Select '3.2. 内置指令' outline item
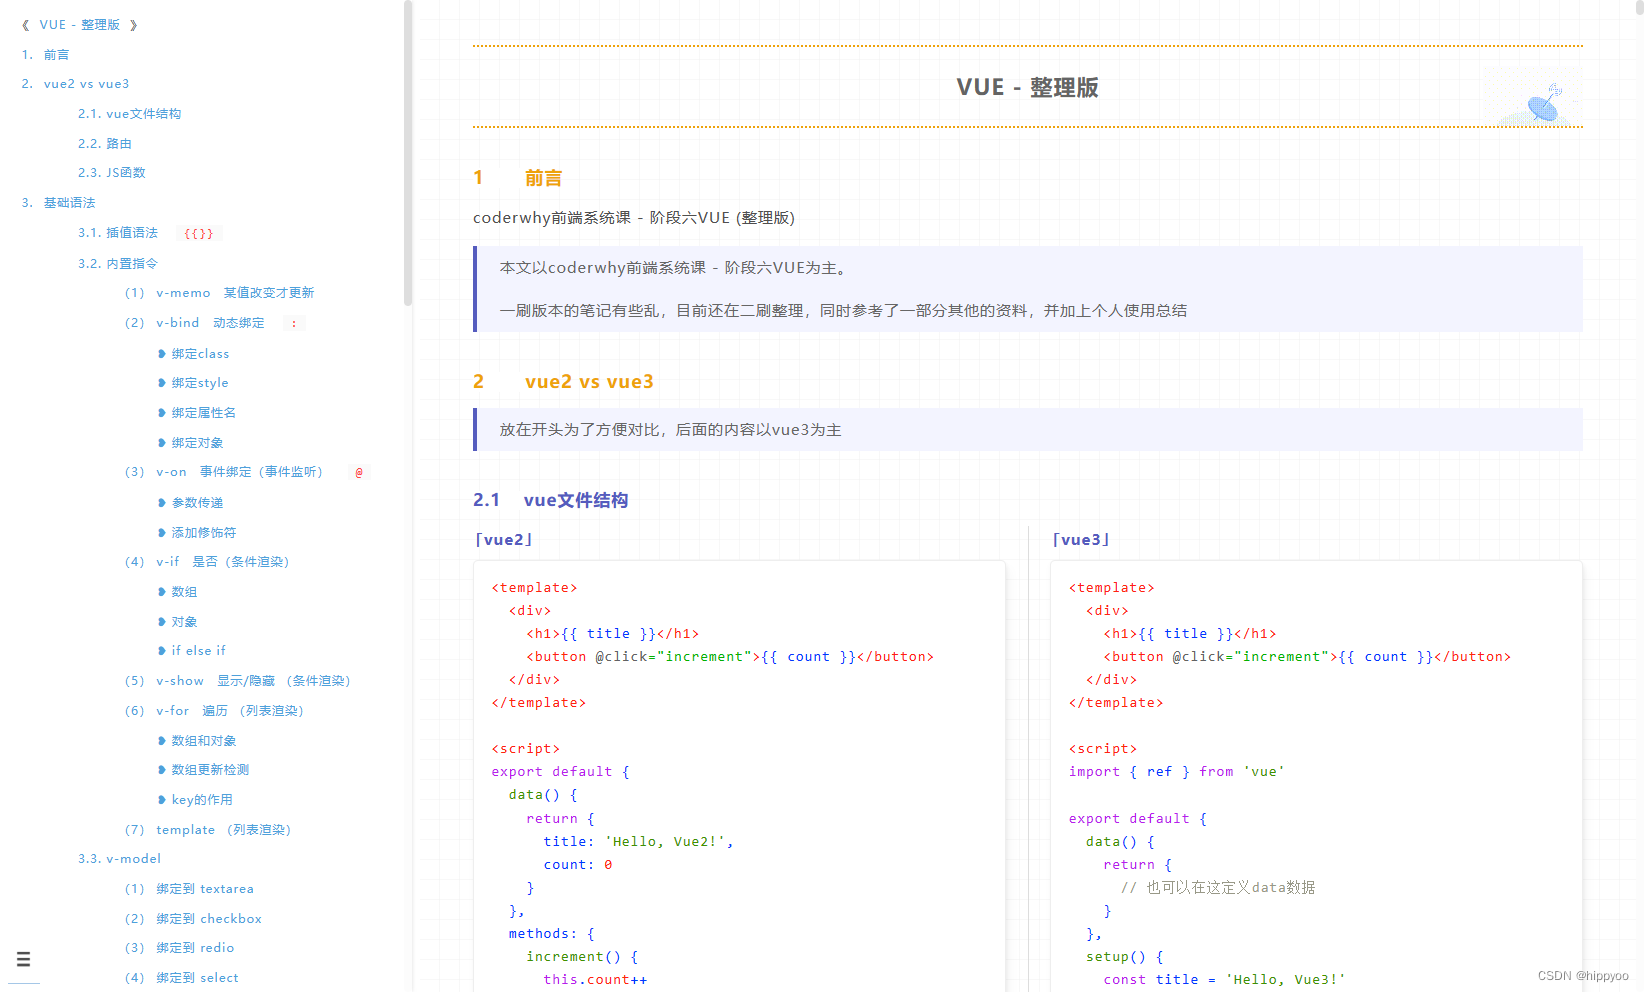Viewport: 1644px width, 992px height. tap(118, 264)
